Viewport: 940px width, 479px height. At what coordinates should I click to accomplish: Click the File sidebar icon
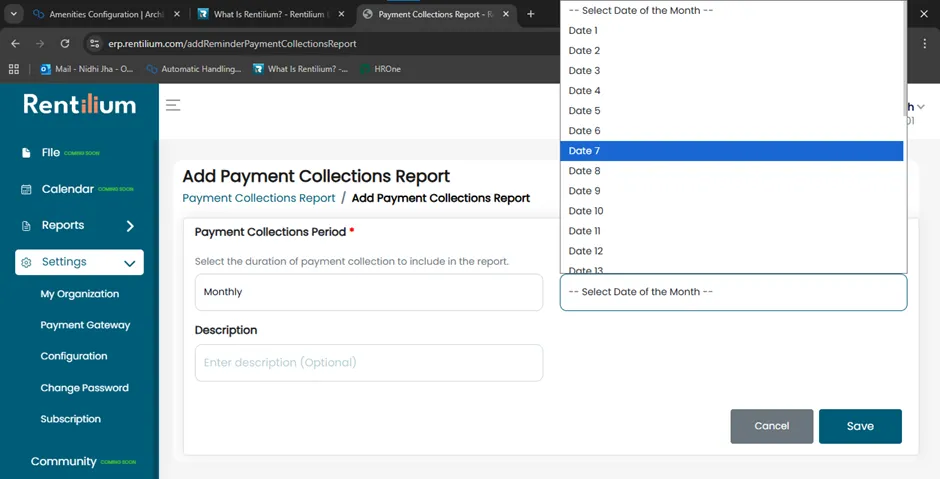pyautogui.click(x=26, y=153)
